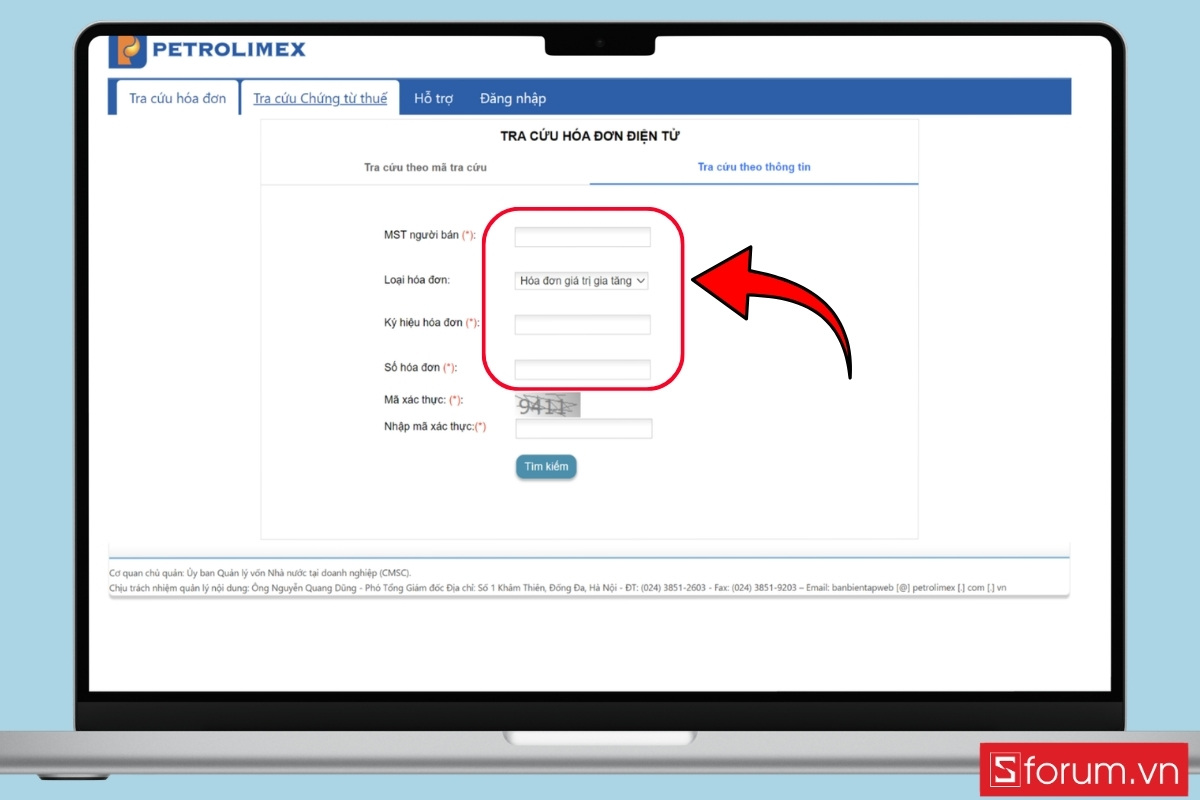Switch to Tra cứu theo mã tra cứu
The height and width of the screenshot is (800, 1200).
click(425, 167)
